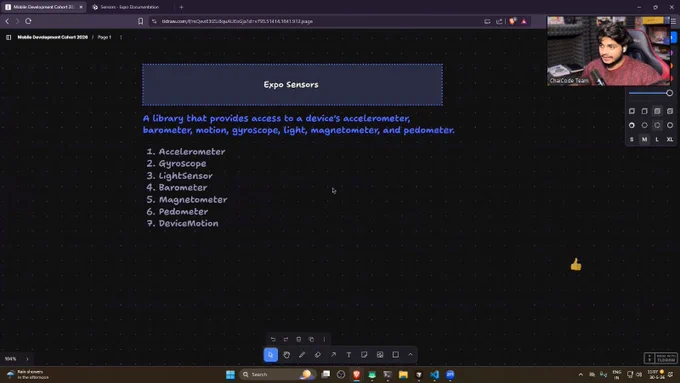Choose size S

[632, 139]
